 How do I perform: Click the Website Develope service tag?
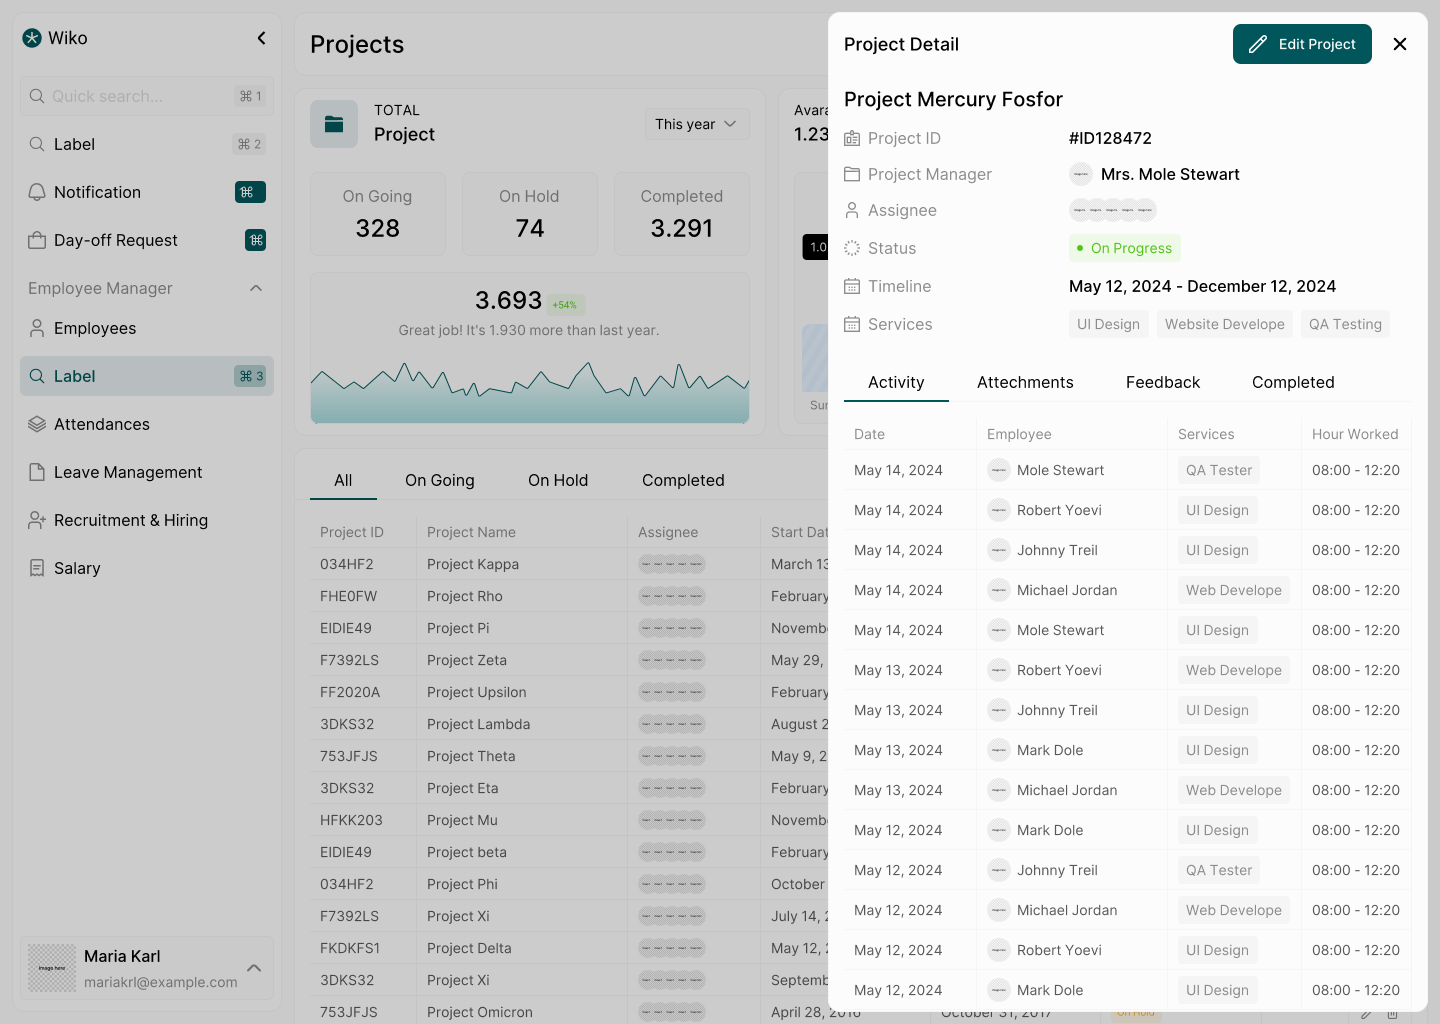pyautogui.click(x=1225, y=324)
